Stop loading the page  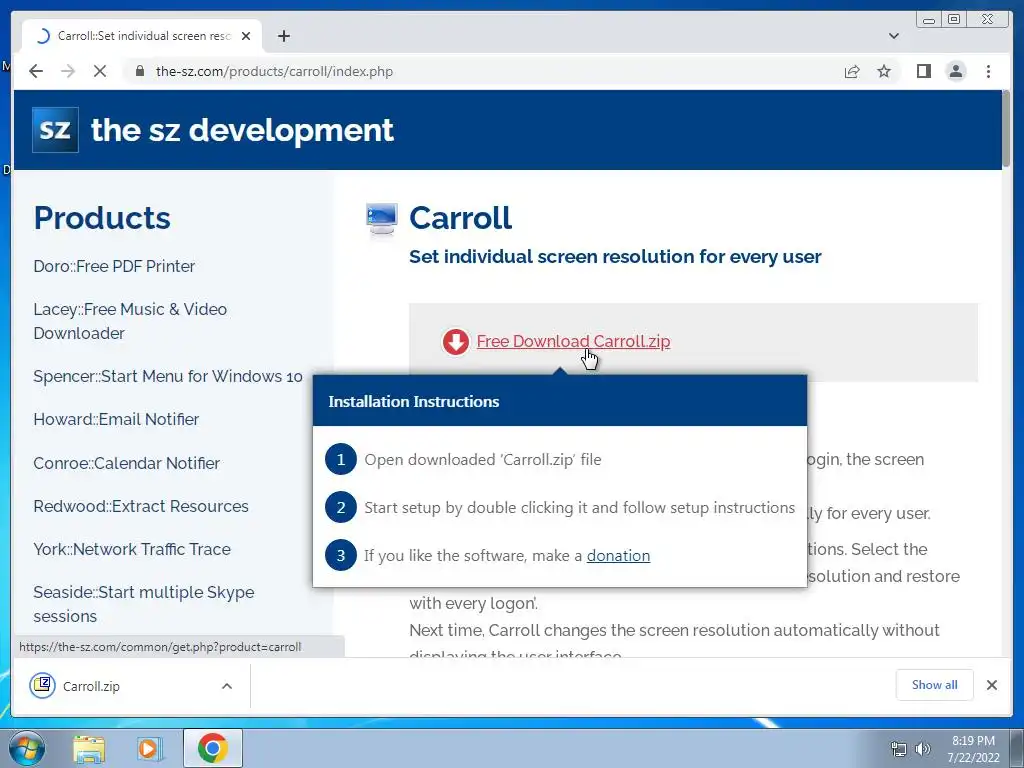(x=100, y=71)
